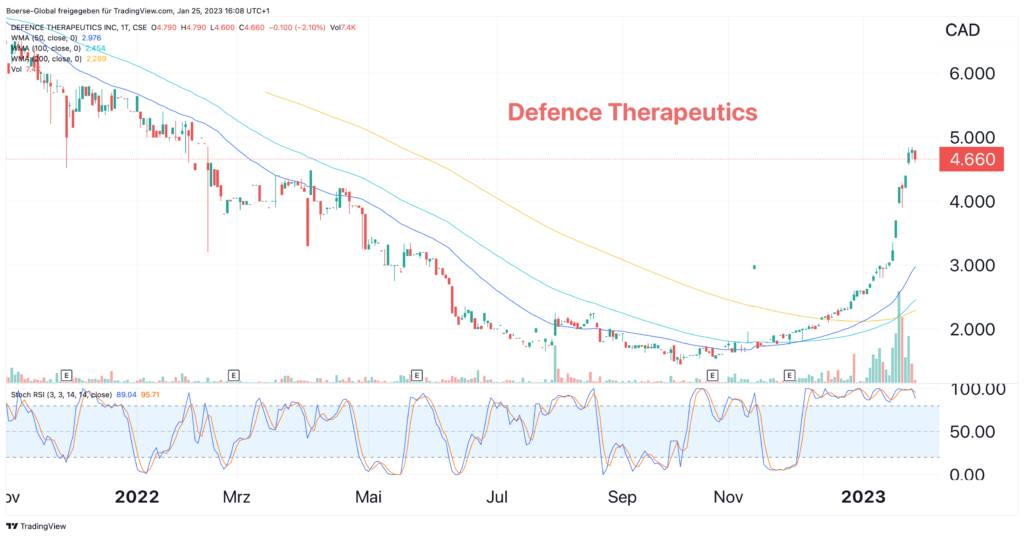Open the earnings marker after Mai
The width and height of the screenshot is (1024, 537).
417,375
